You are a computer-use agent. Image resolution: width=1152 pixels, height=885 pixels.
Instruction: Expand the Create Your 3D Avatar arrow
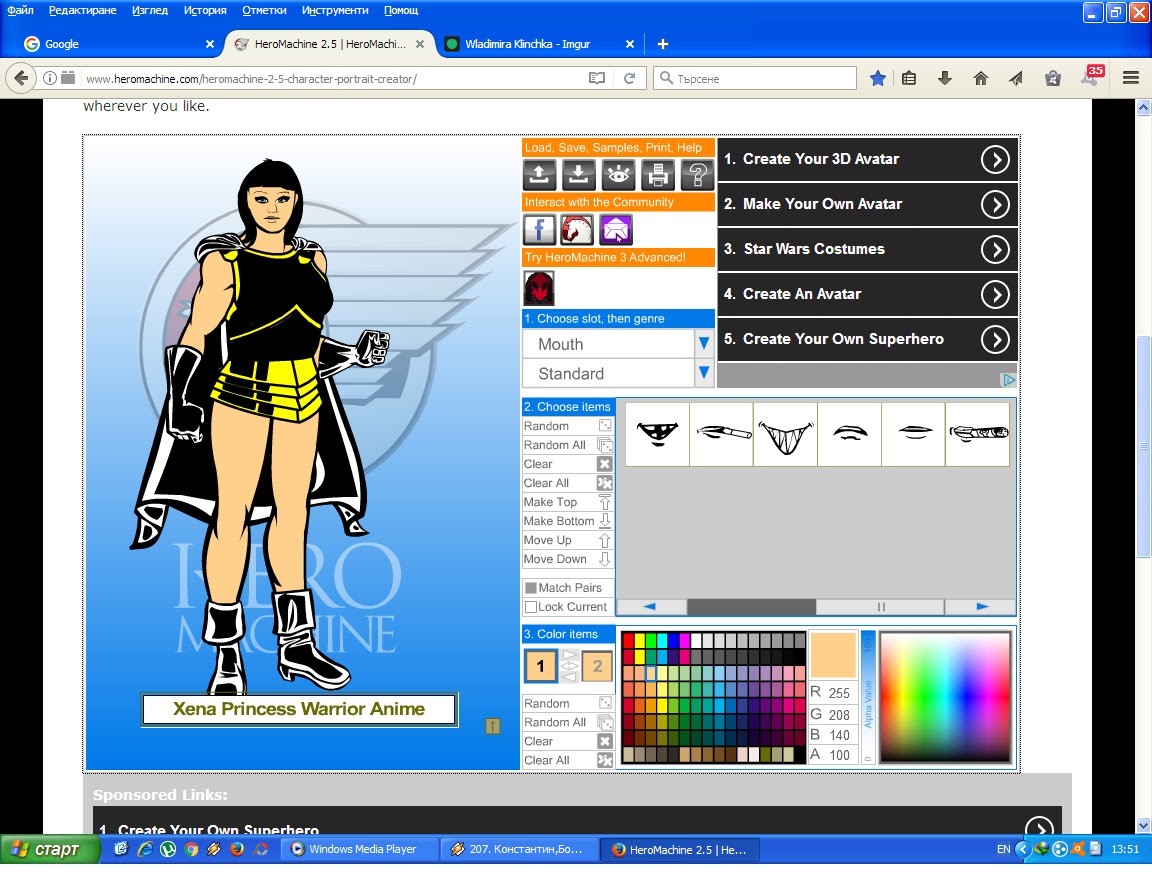(996, 159)
